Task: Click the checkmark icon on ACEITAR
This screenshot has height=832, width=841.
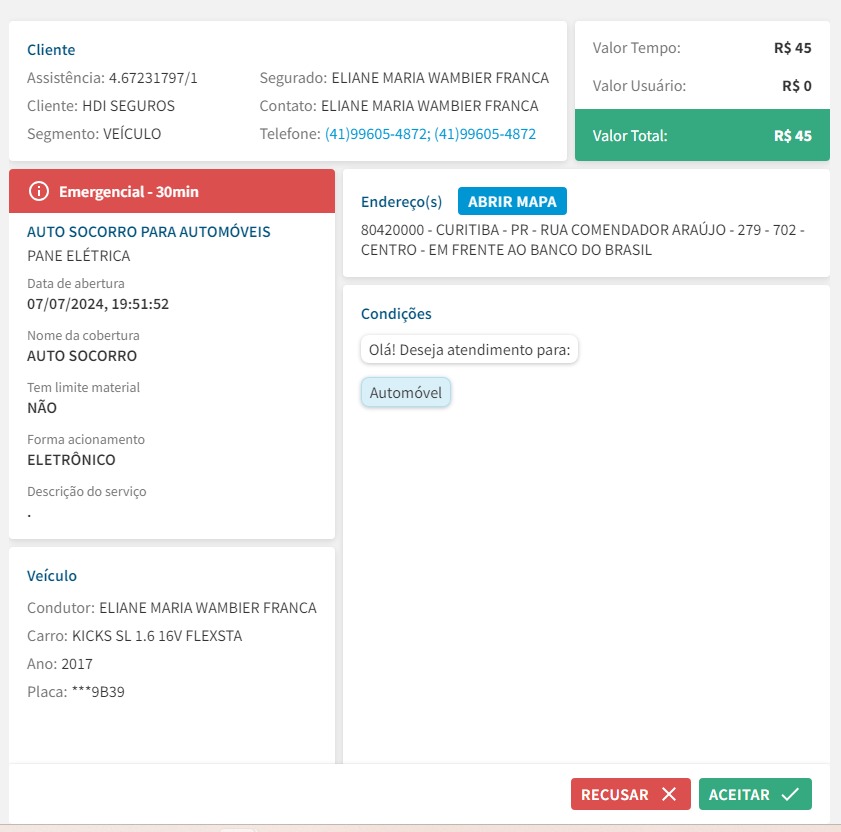Action: coord(790,794)
